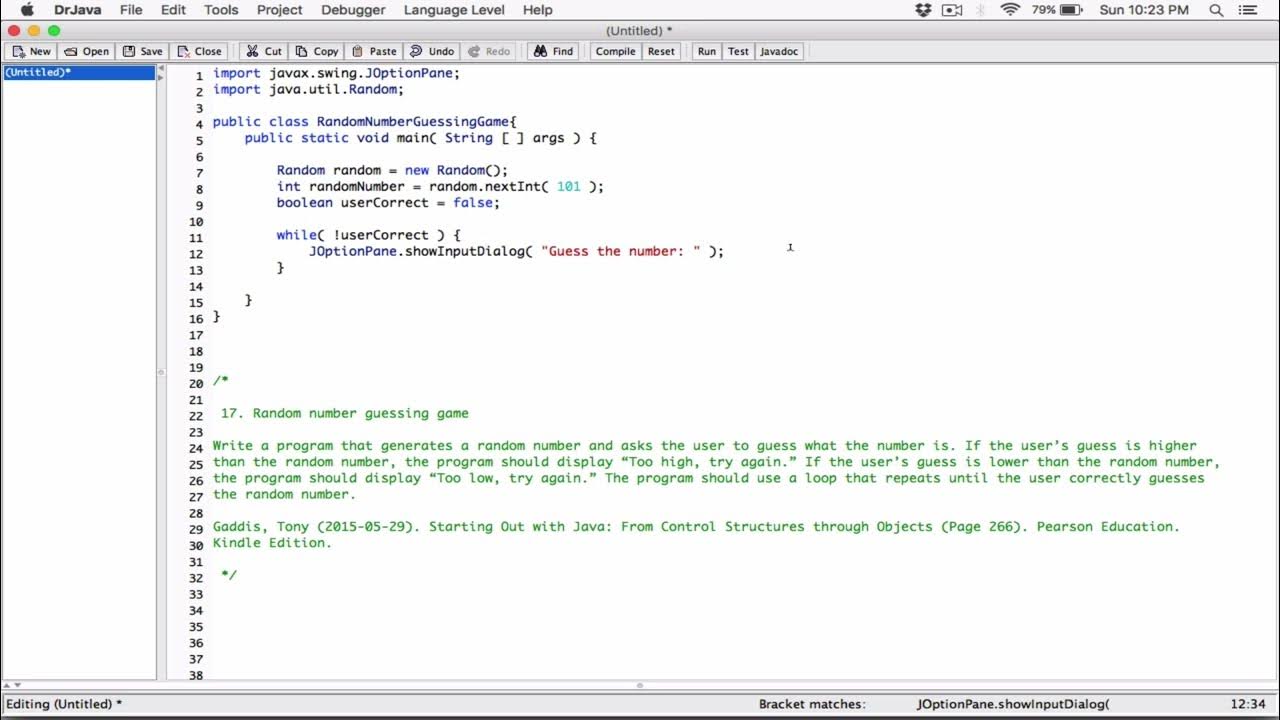The image size is (1280, 720).
Task: Click the 'Editing (Untitled) *' status bar text
Action: (x=64, y=704)
